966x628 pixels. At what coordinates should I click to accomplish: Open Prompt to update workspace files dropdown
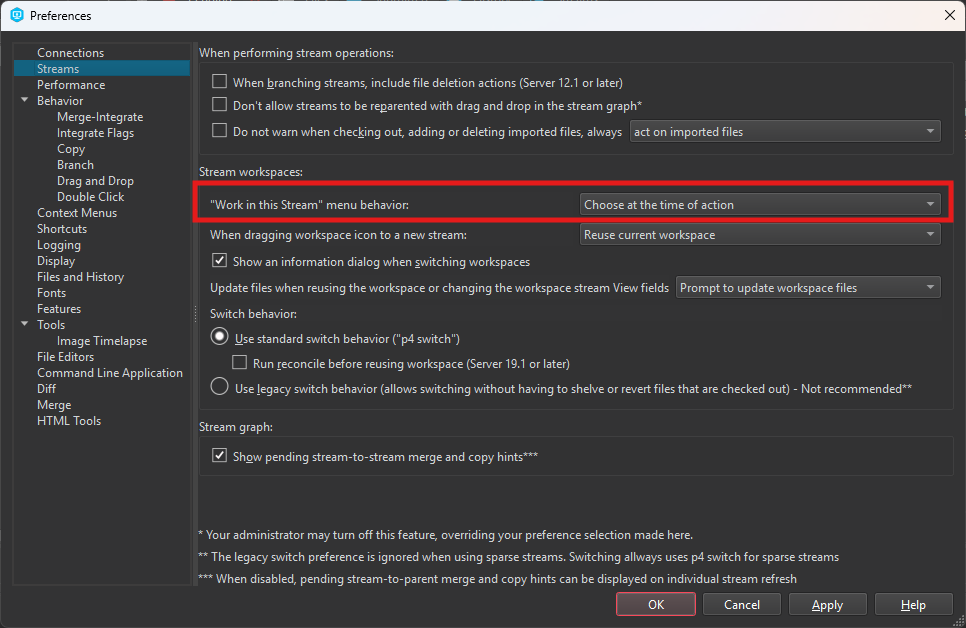pyautogui.click(x=808, y=288)
